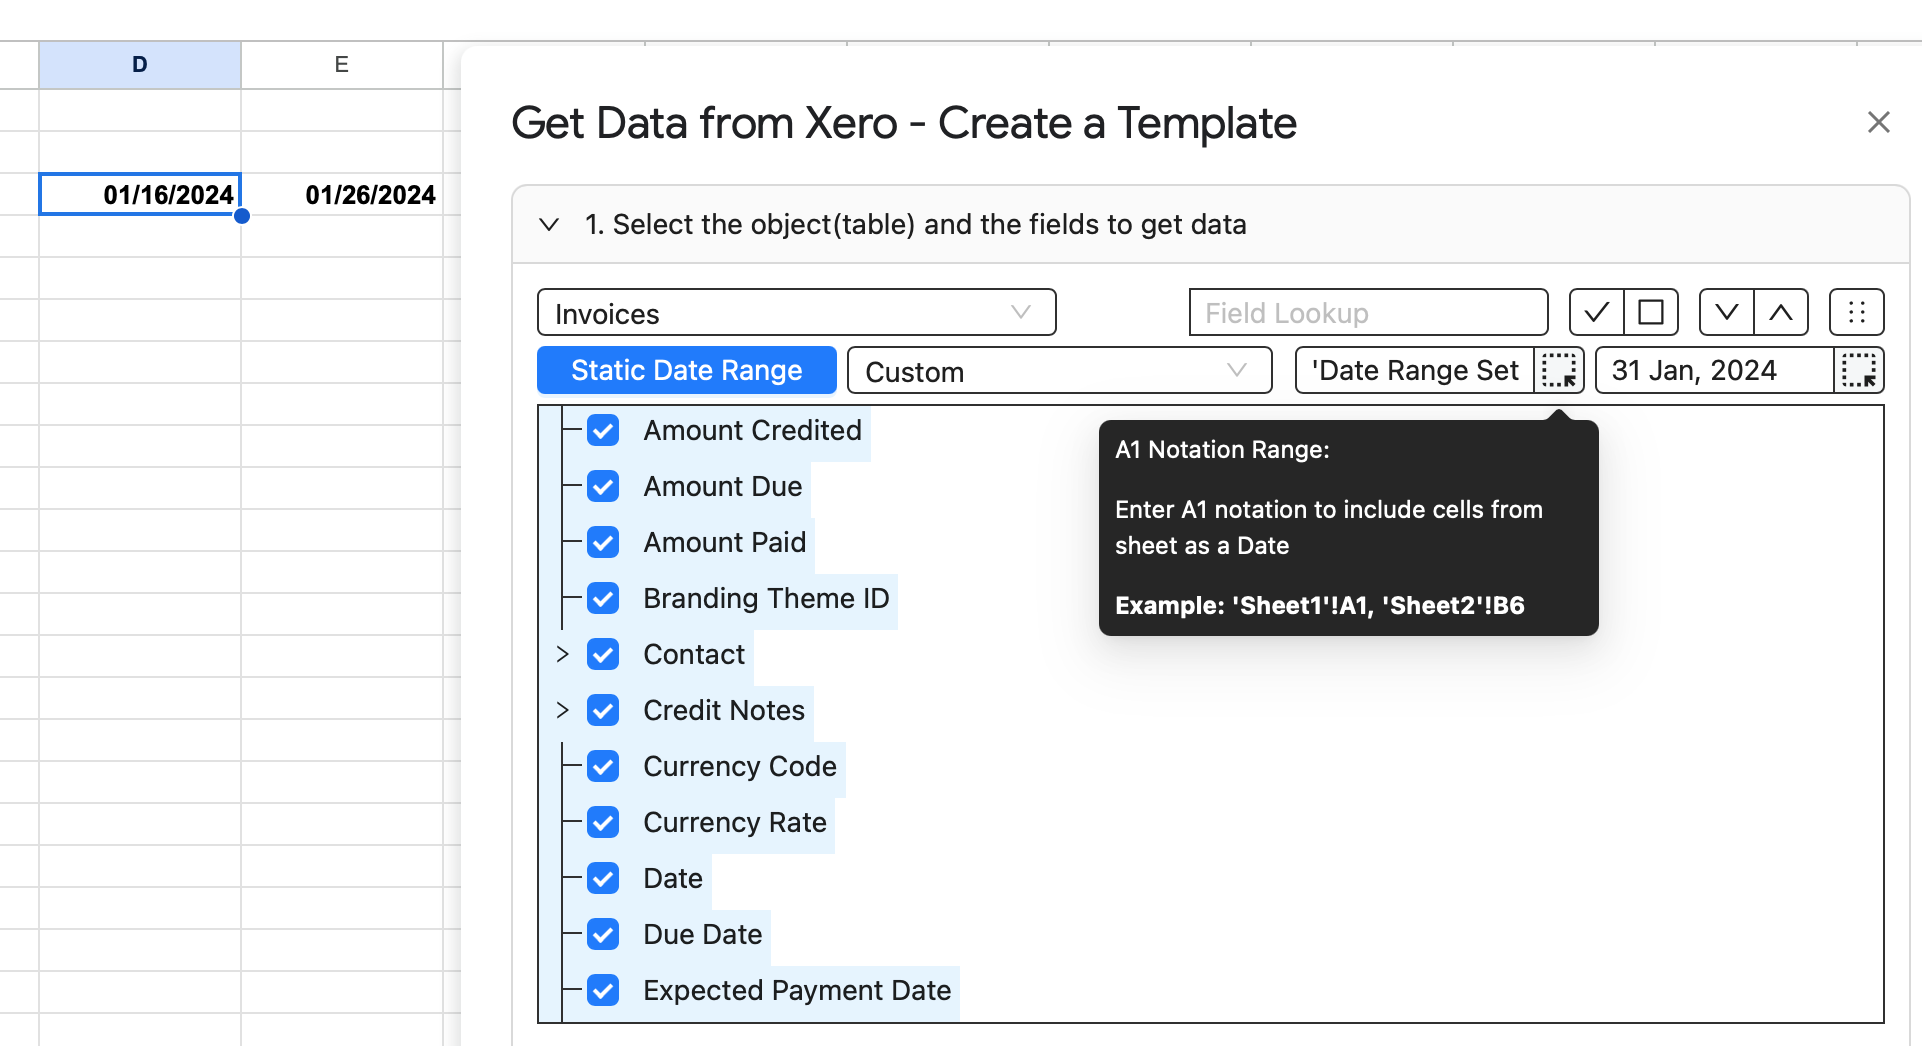1922x1046 pixels.
Task: Select column D header
Action: 140,65
